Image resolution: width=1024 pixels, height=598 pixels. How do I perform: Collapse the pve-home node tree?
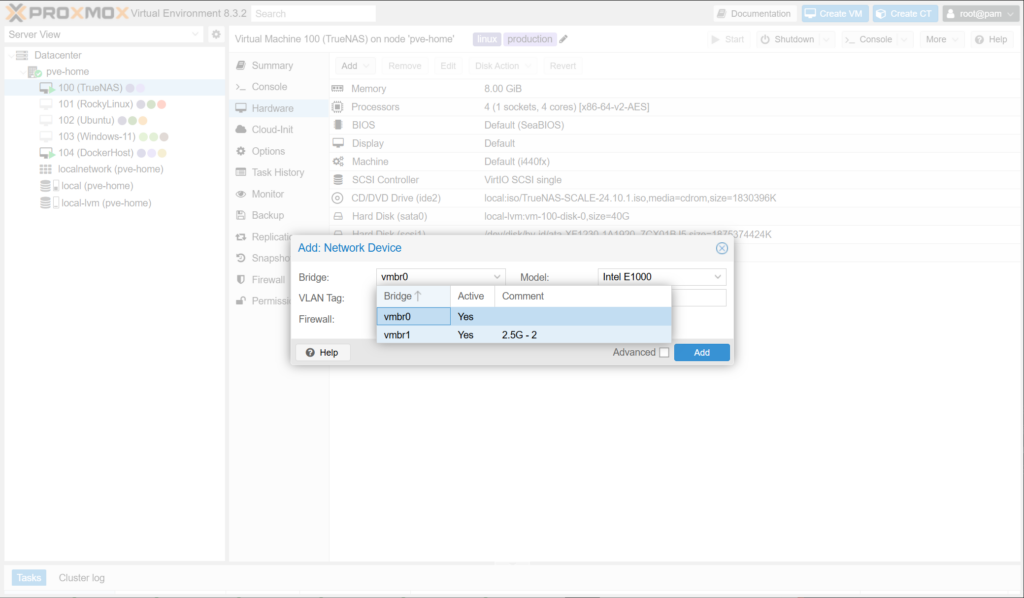tap(23, 72)
